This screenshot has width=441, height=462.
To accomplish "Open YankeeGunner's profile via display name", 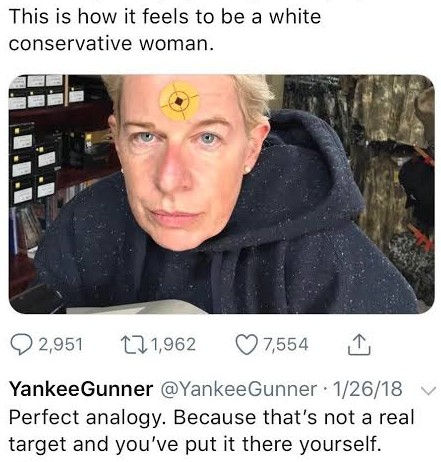I will pyautogui.click(x=81, y=389).
